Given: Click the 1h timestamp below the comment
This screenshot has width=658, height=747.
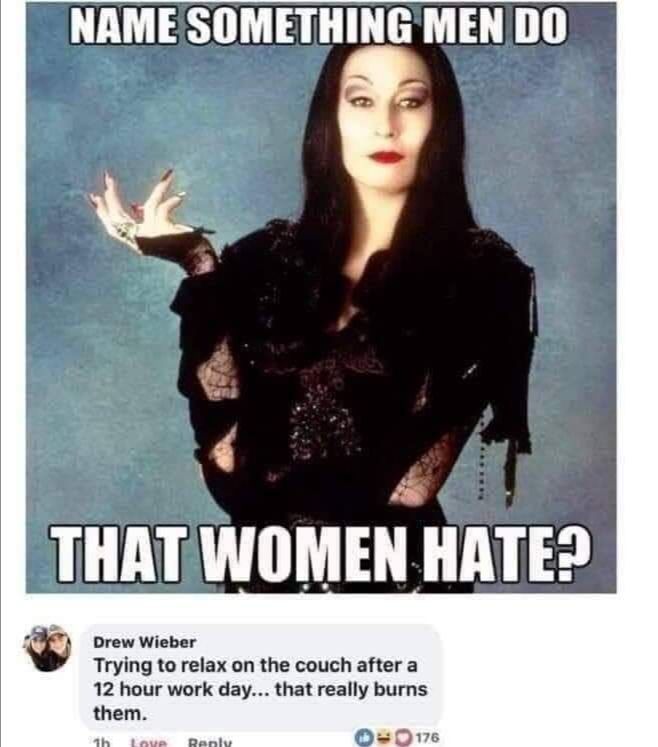Looking at the screenshot, I should click(x=101, y=742).
